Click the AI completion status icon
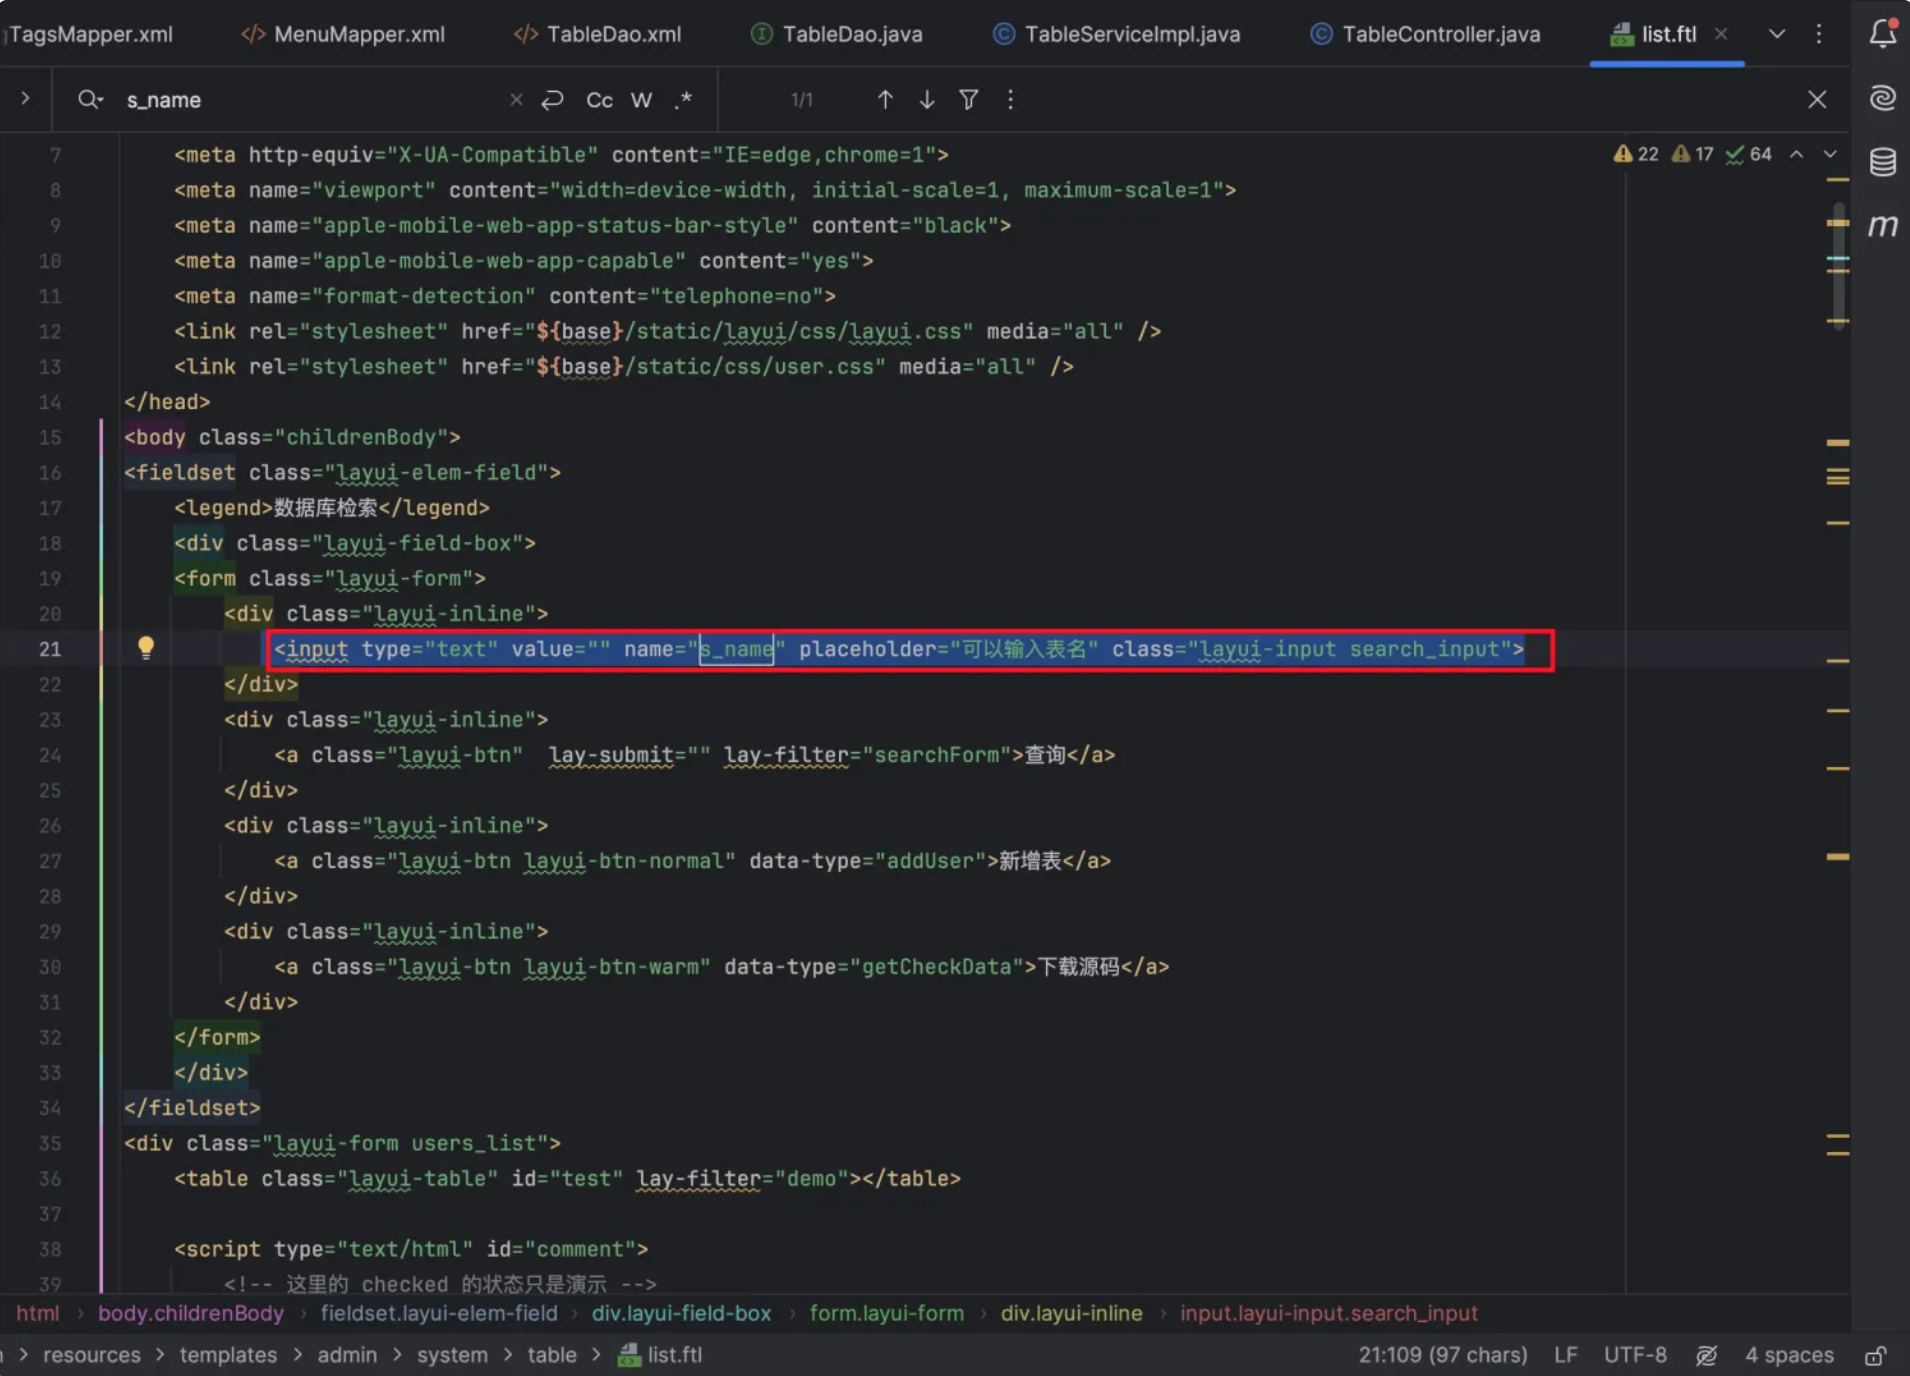 tap(1707, 1355)
